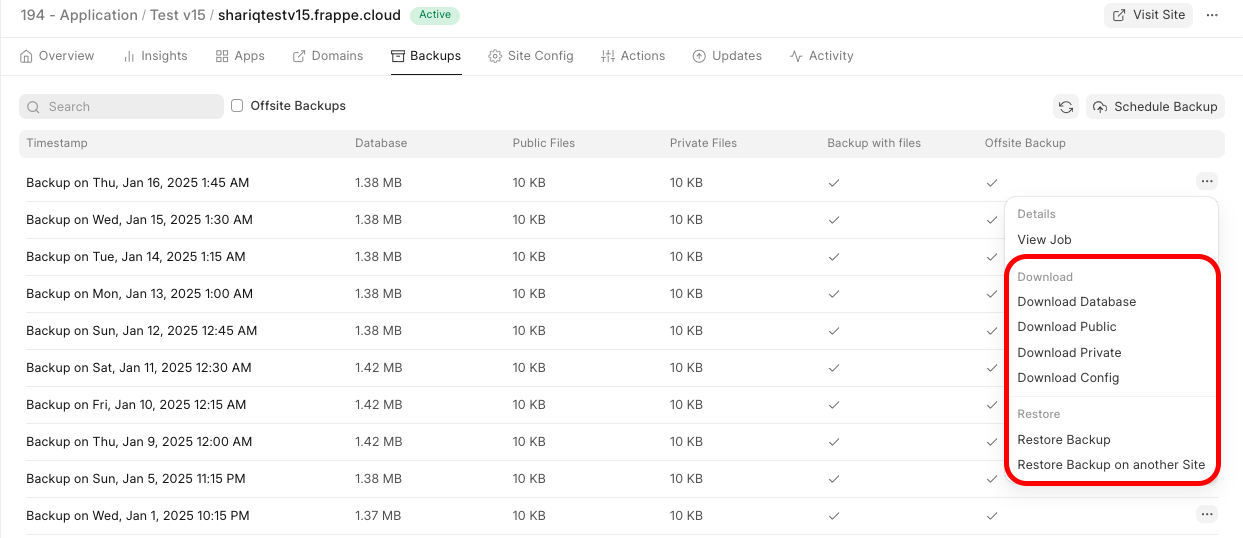
Task: Go to the Apps tab
Action: coord(240,56)
